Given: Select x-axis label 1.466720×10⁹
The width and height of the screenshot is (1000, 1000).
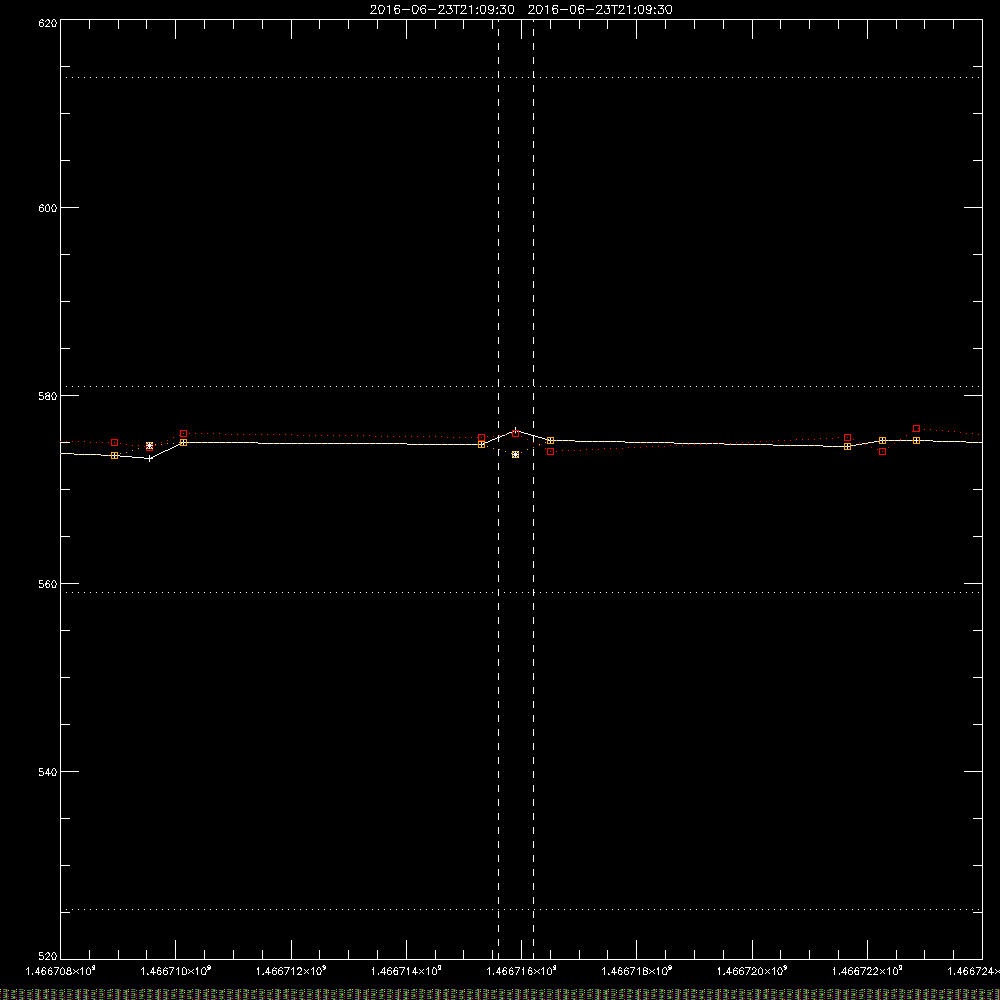Looking at the screenshot, I should point(752,971).
